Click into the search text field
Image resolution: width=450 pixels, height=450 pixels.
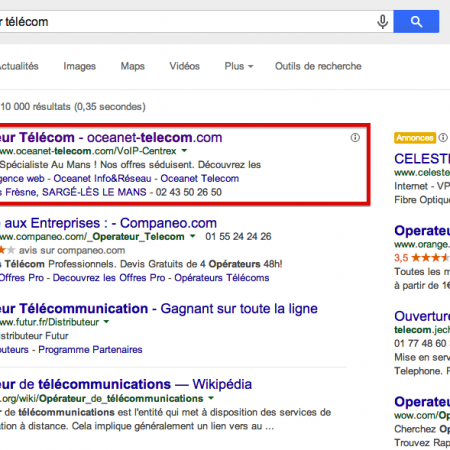(187, 22)
